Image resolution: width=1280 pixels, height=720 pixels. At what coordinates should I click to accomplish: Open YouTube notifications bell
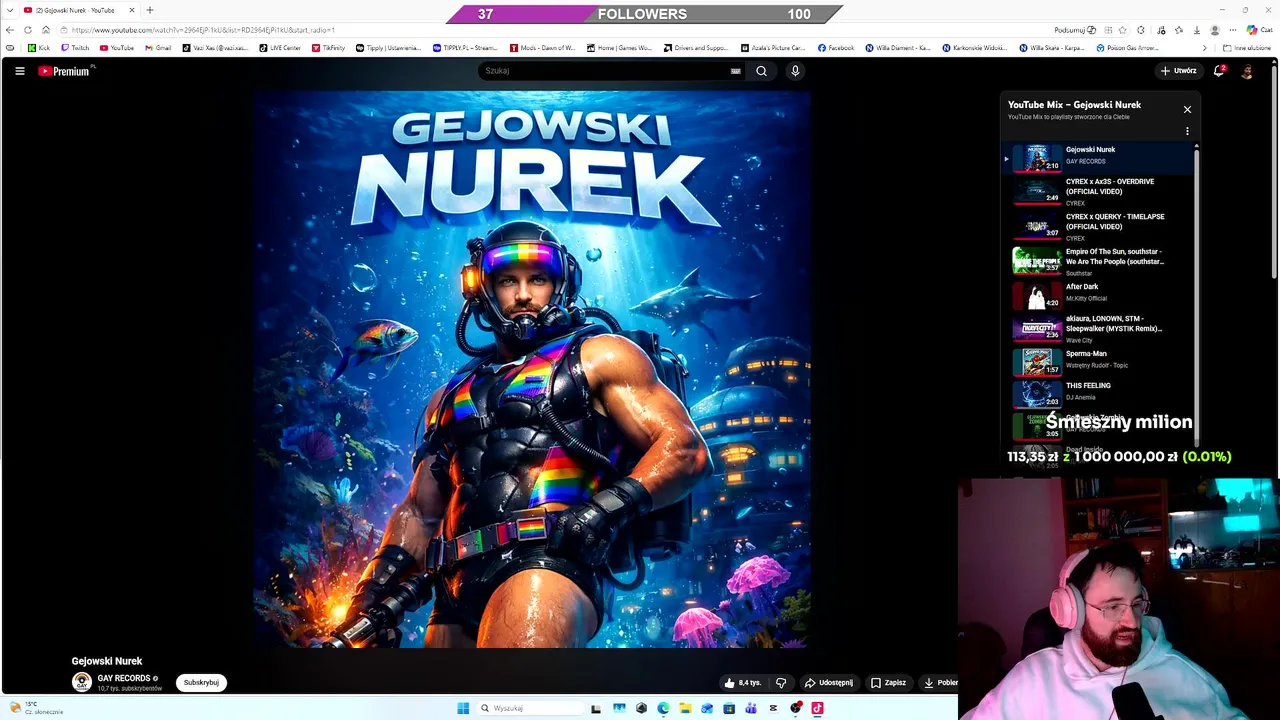coord(1219,71)
